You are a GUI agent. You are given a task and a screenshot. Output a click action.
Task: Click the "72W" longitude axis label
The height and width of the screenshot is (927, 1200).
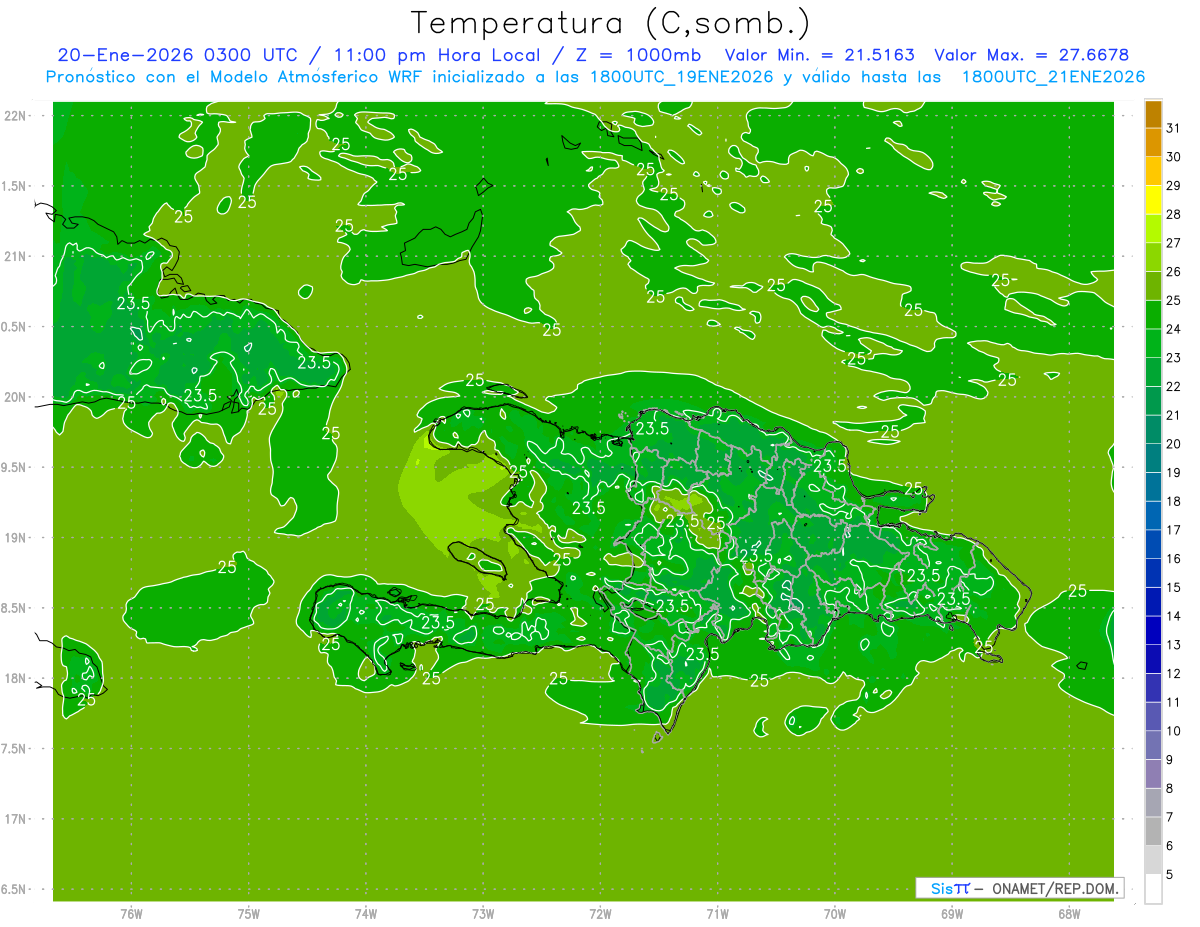coord(601,914)
